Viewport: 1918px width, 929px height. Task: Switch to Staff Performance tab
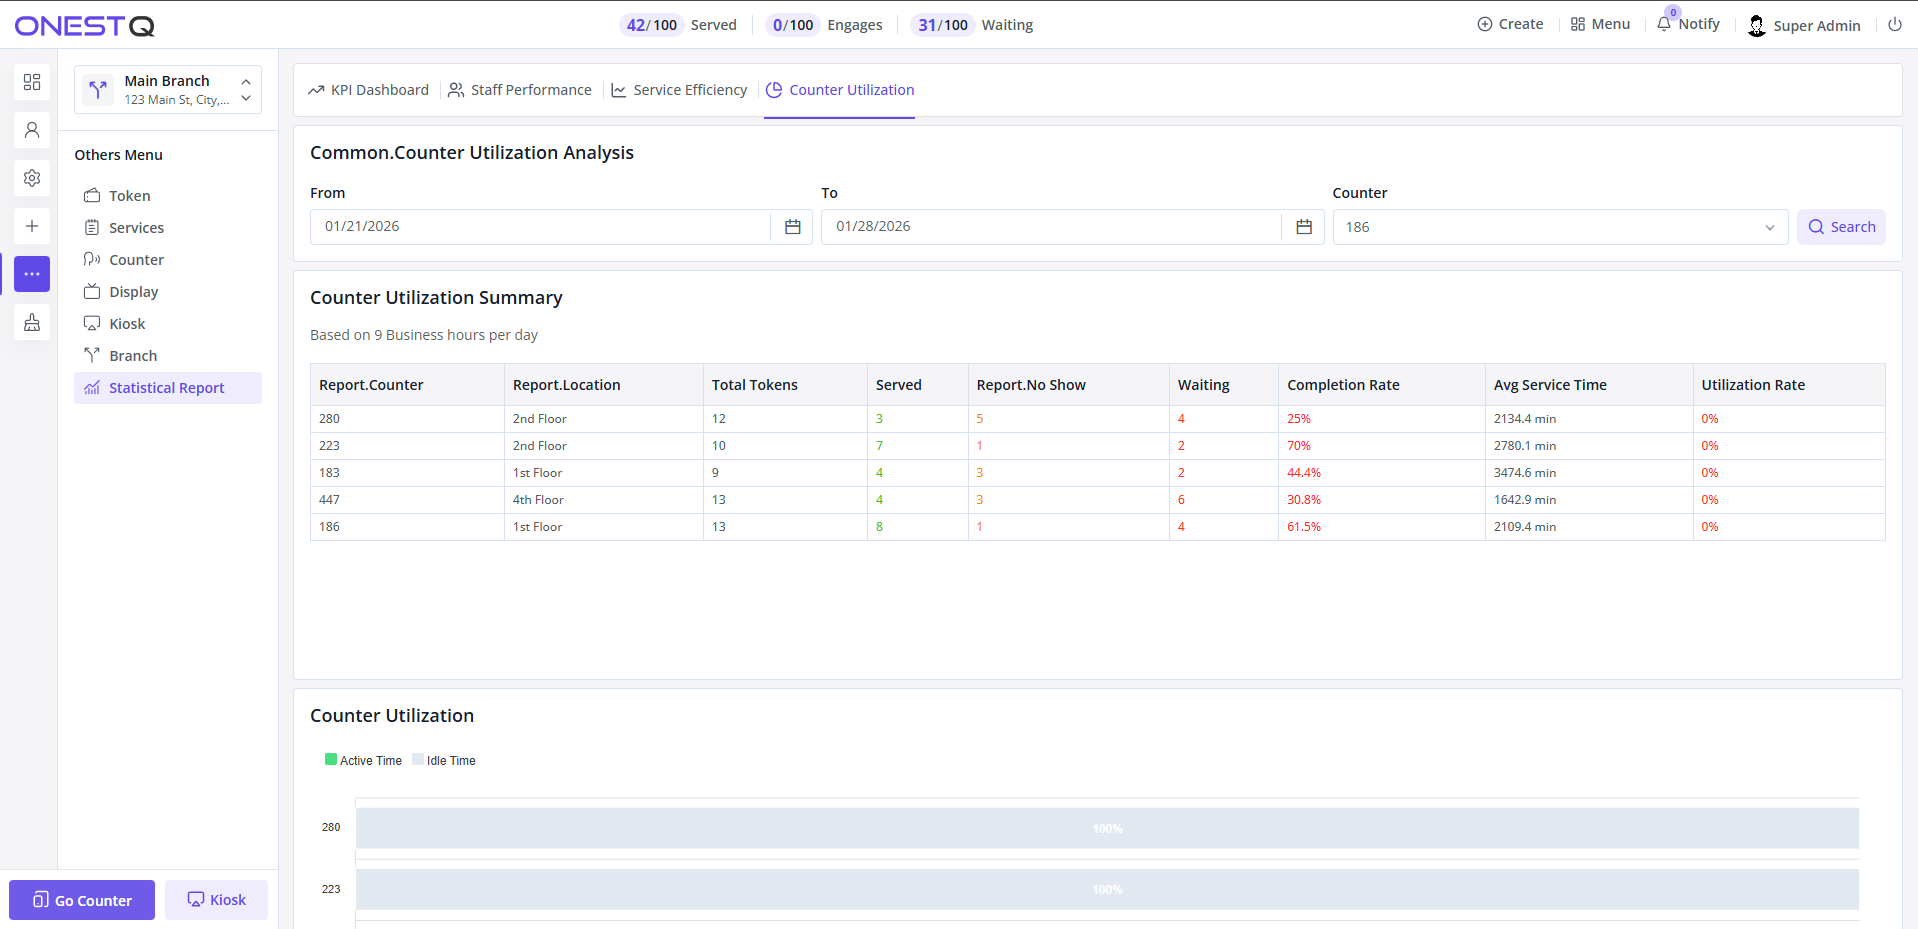tap(520, 90)
